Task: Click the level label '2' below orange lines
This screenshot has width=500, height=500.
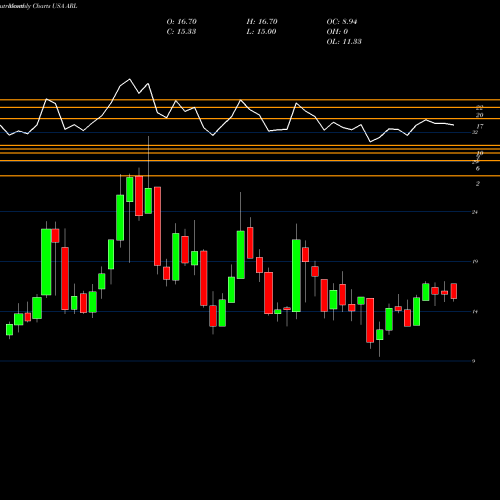Action: point(478,184)
